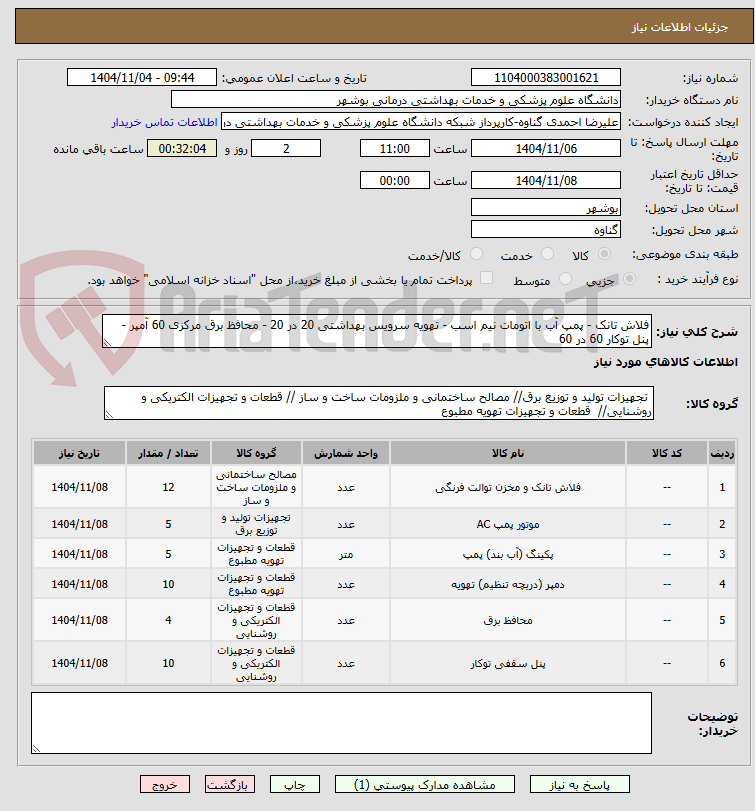Screen dimensions: 755x811
Task: Open اطلاعات تماس خریدار link
Action: point(164,122)
